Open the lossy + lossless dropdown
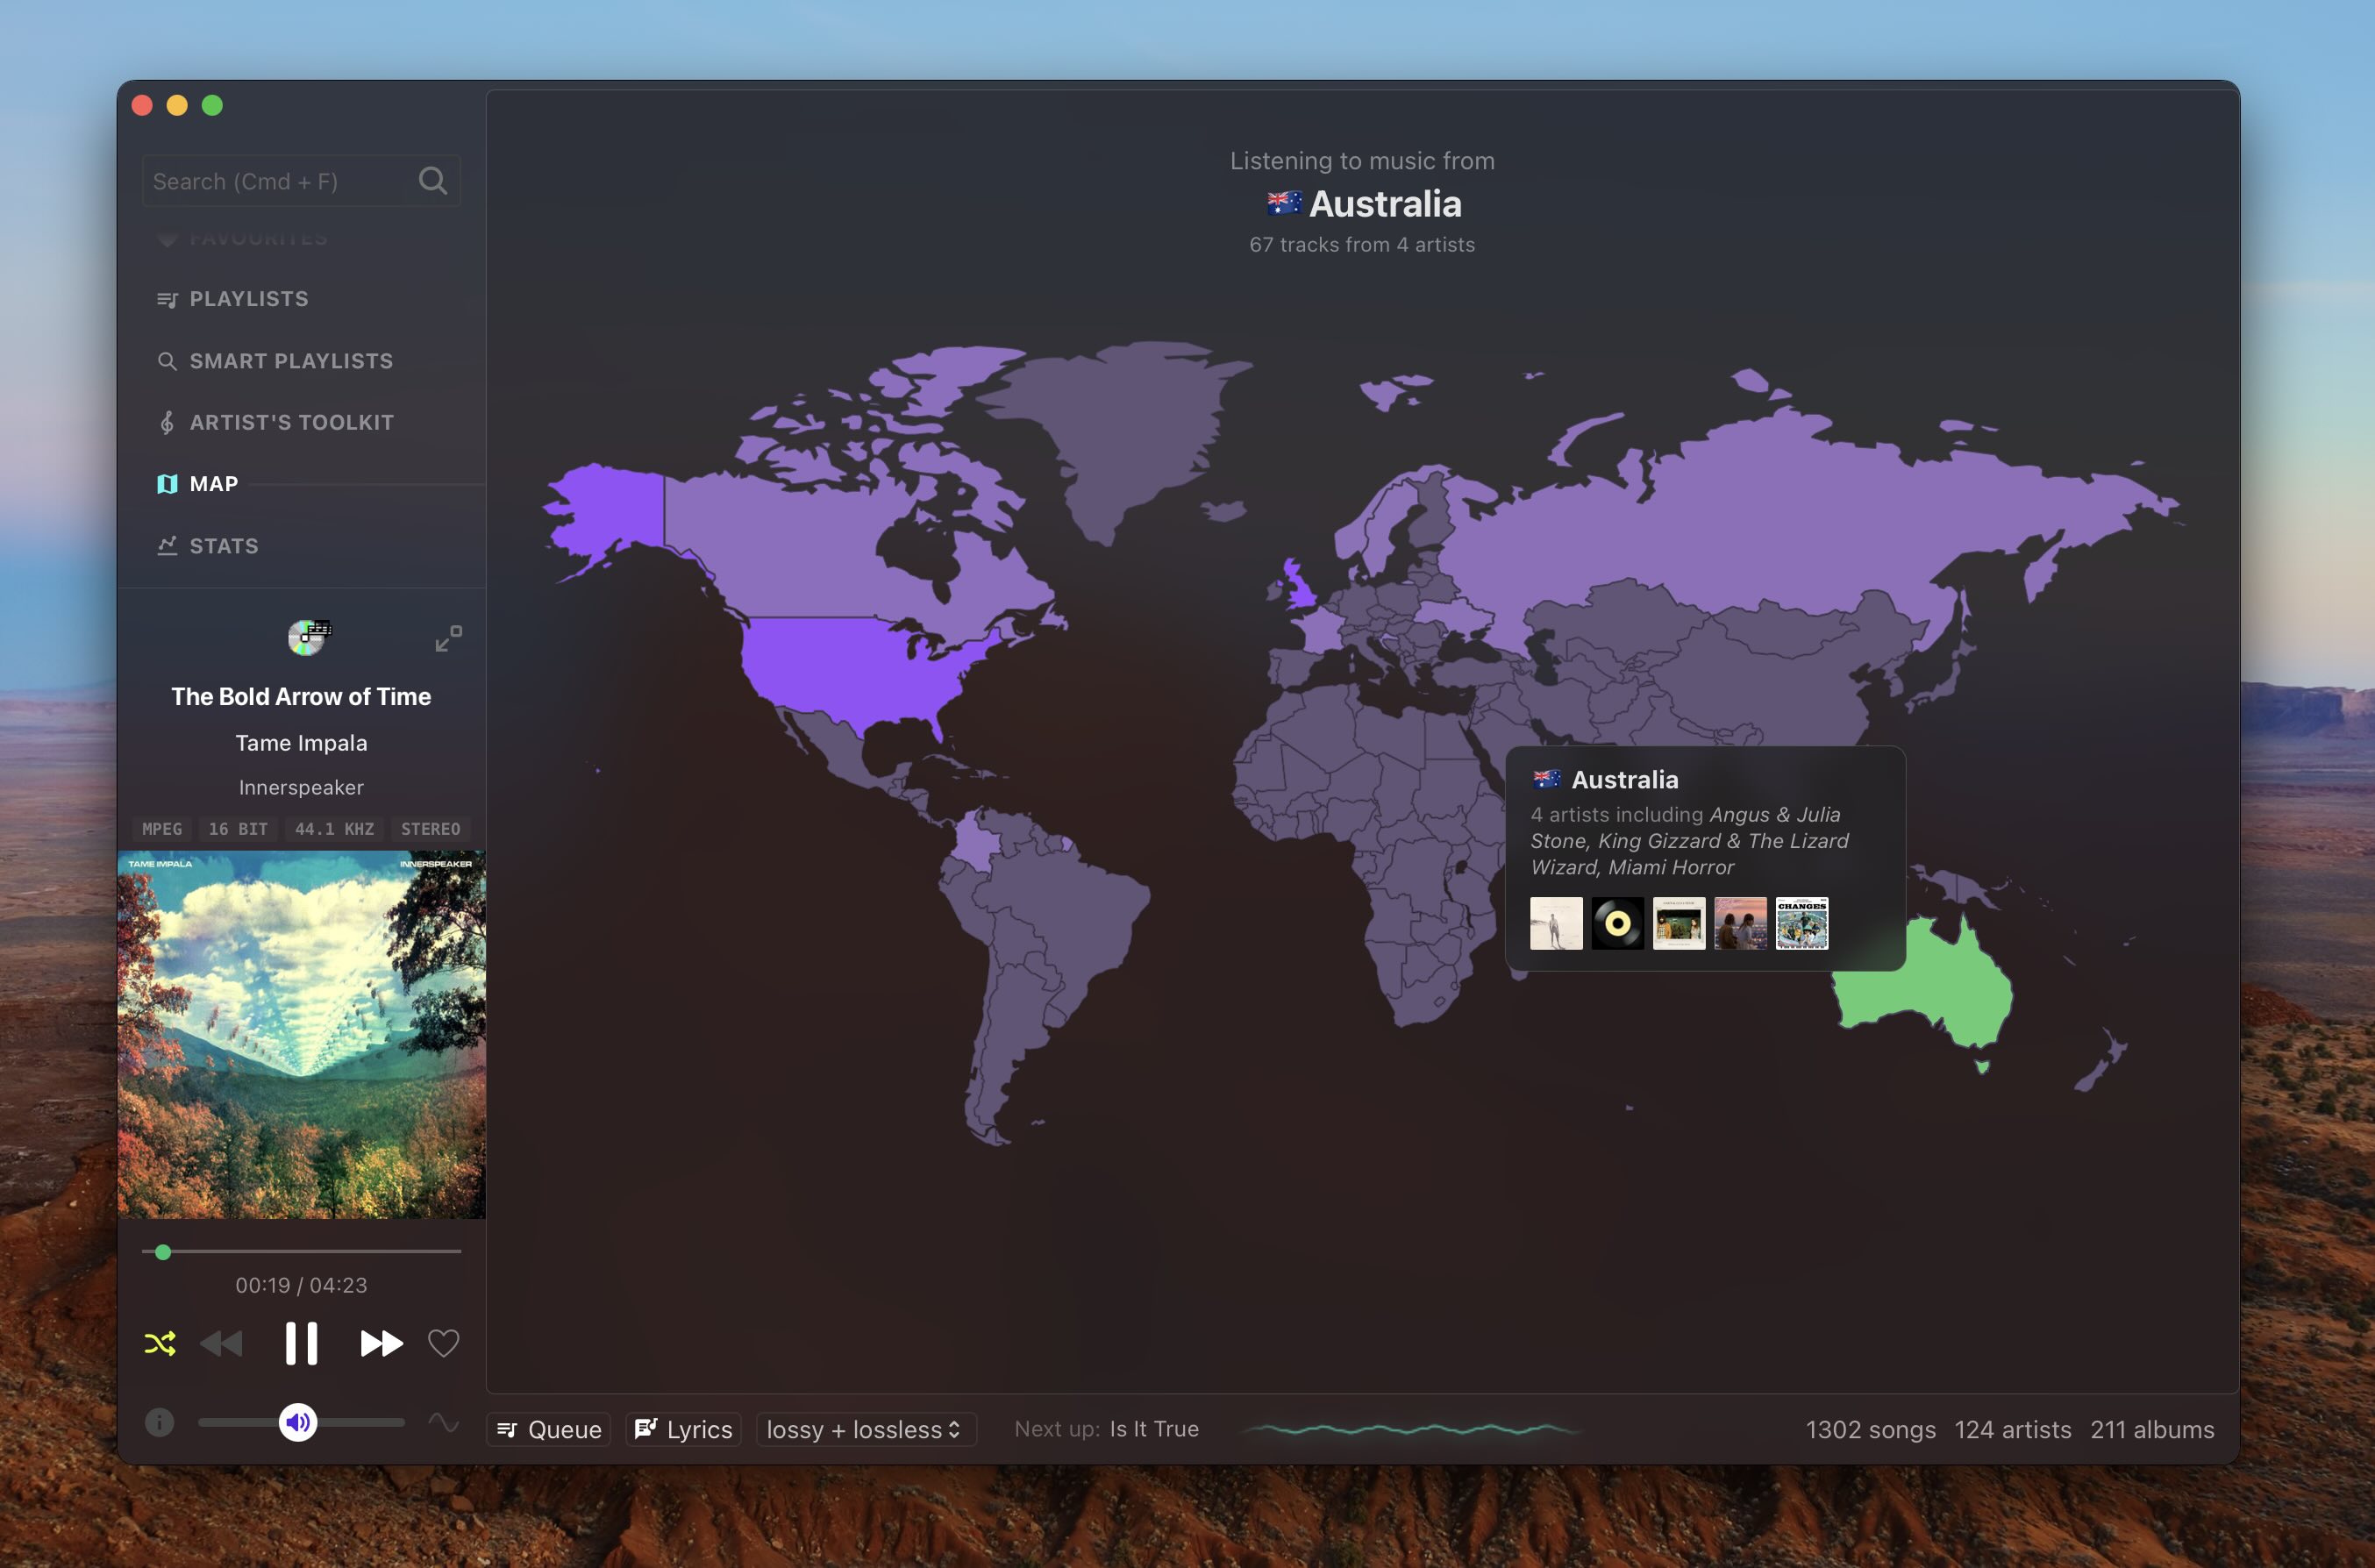This screenshot has height=1568, width=2375. (865, 1429)
